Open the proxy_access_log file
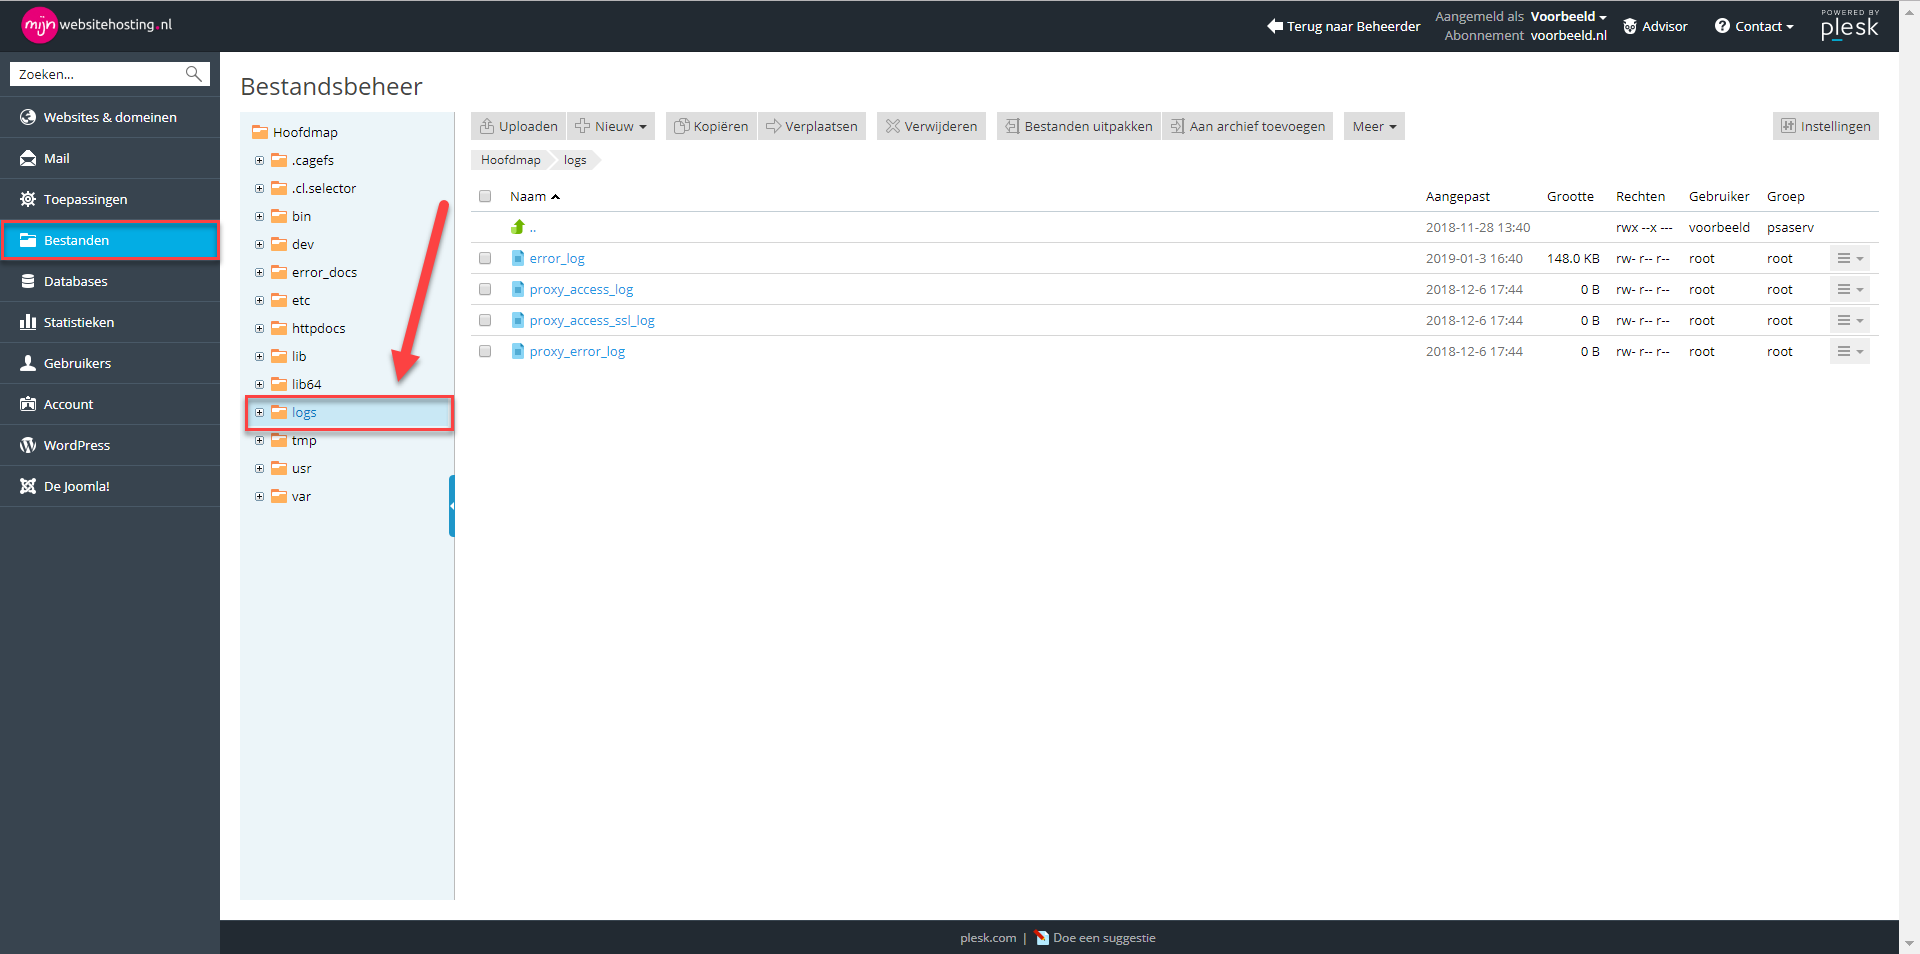The image size is (1920, 954). point(581,289)
